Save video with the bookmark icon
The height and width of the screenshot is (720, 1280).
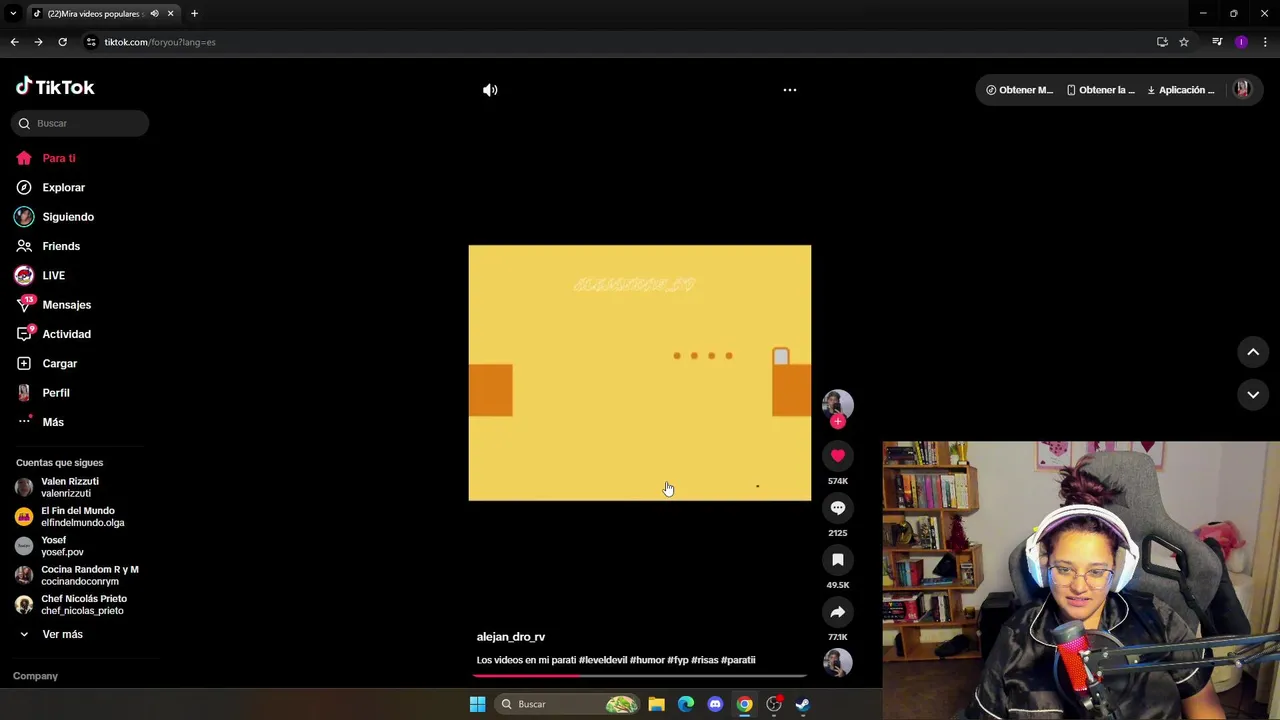click(x=838, y=560)
